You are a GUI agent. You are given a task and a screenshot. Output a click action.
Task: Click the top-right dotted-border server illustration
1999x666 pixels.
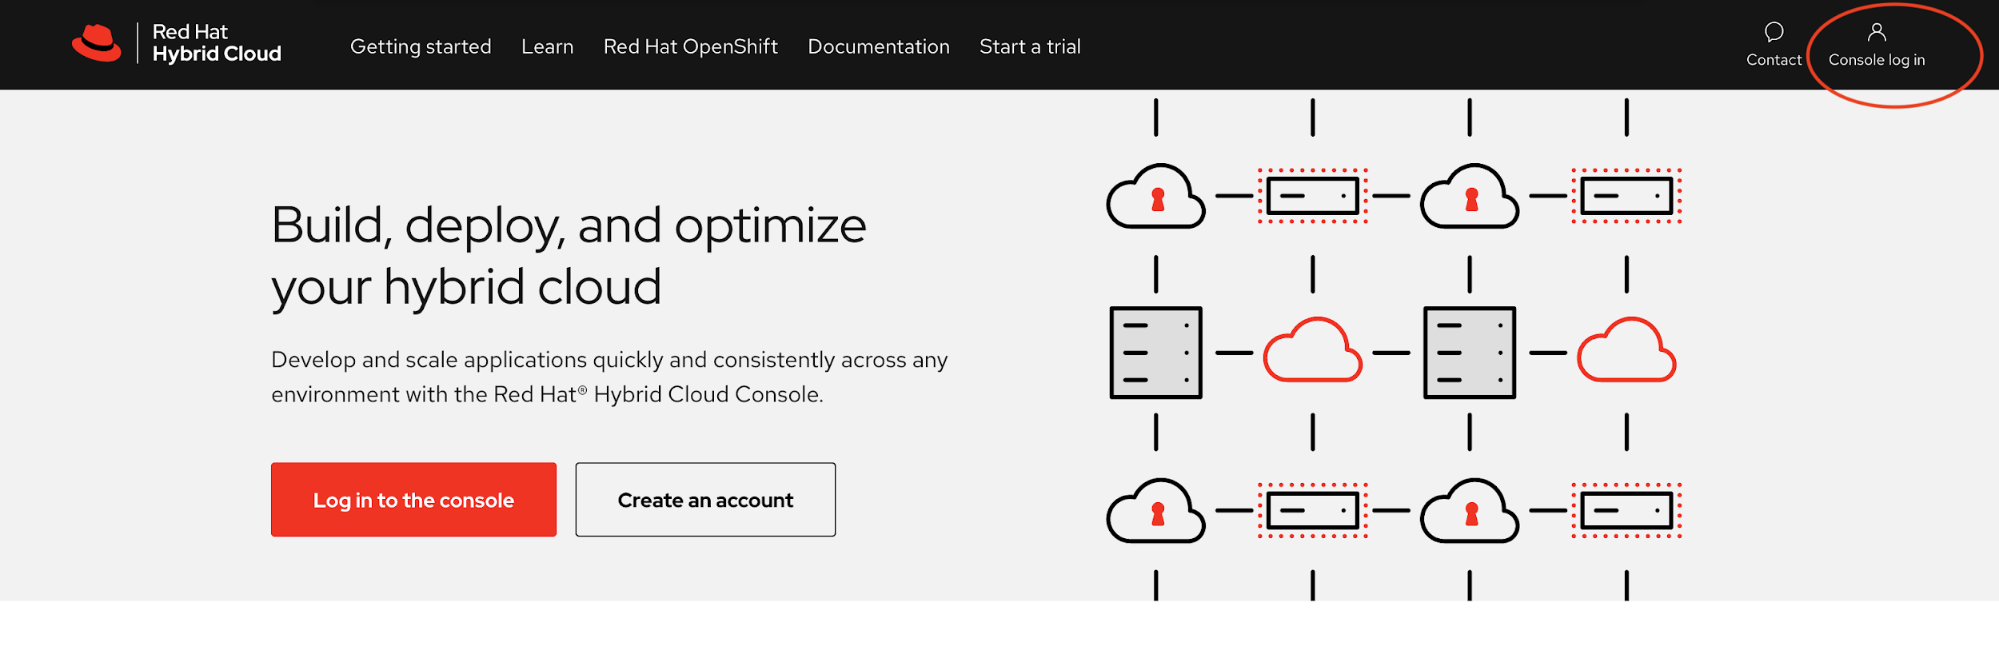click(x=1626, y=196)
